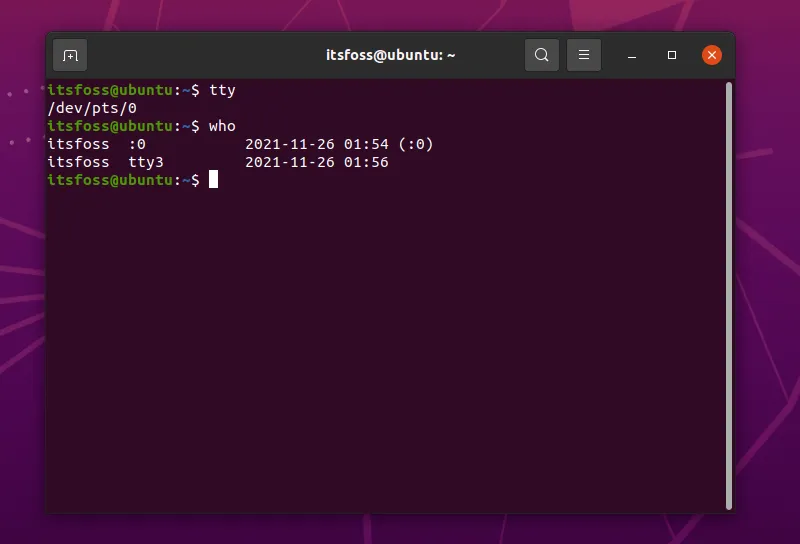Open a new terminal tab
The width and height of the screenshot is (800, 544).
pos(70,55)
